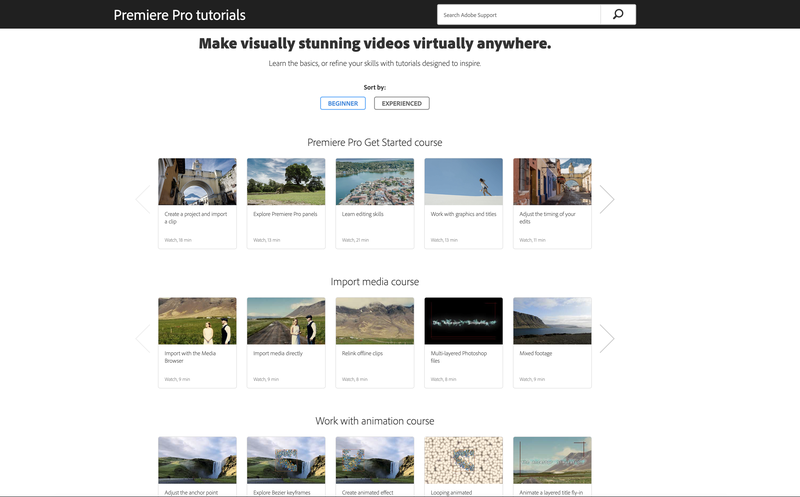Open the 'Mixed footage' coastline thumbnail
This screenshot has height=497, width=800.
(553, 321)
